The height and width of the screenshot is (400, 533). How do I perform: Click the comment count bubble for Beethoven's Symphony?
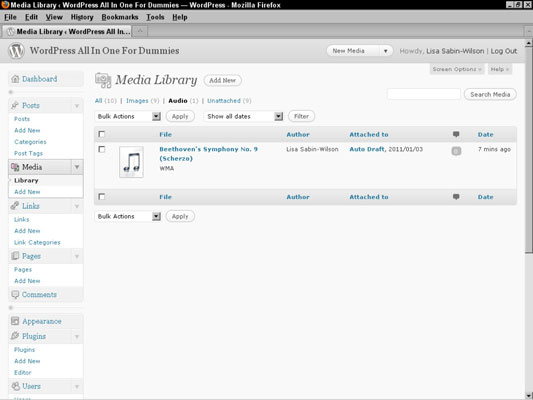click(456, 151)
